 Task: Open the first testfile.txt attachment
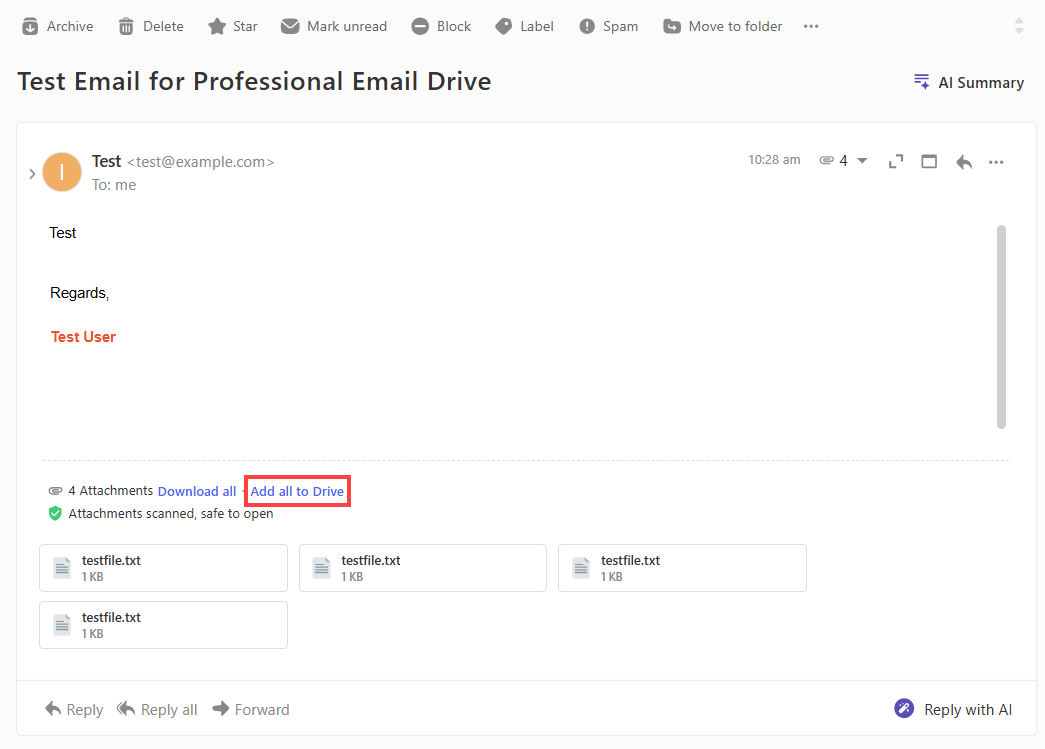[x=163, y=568]
